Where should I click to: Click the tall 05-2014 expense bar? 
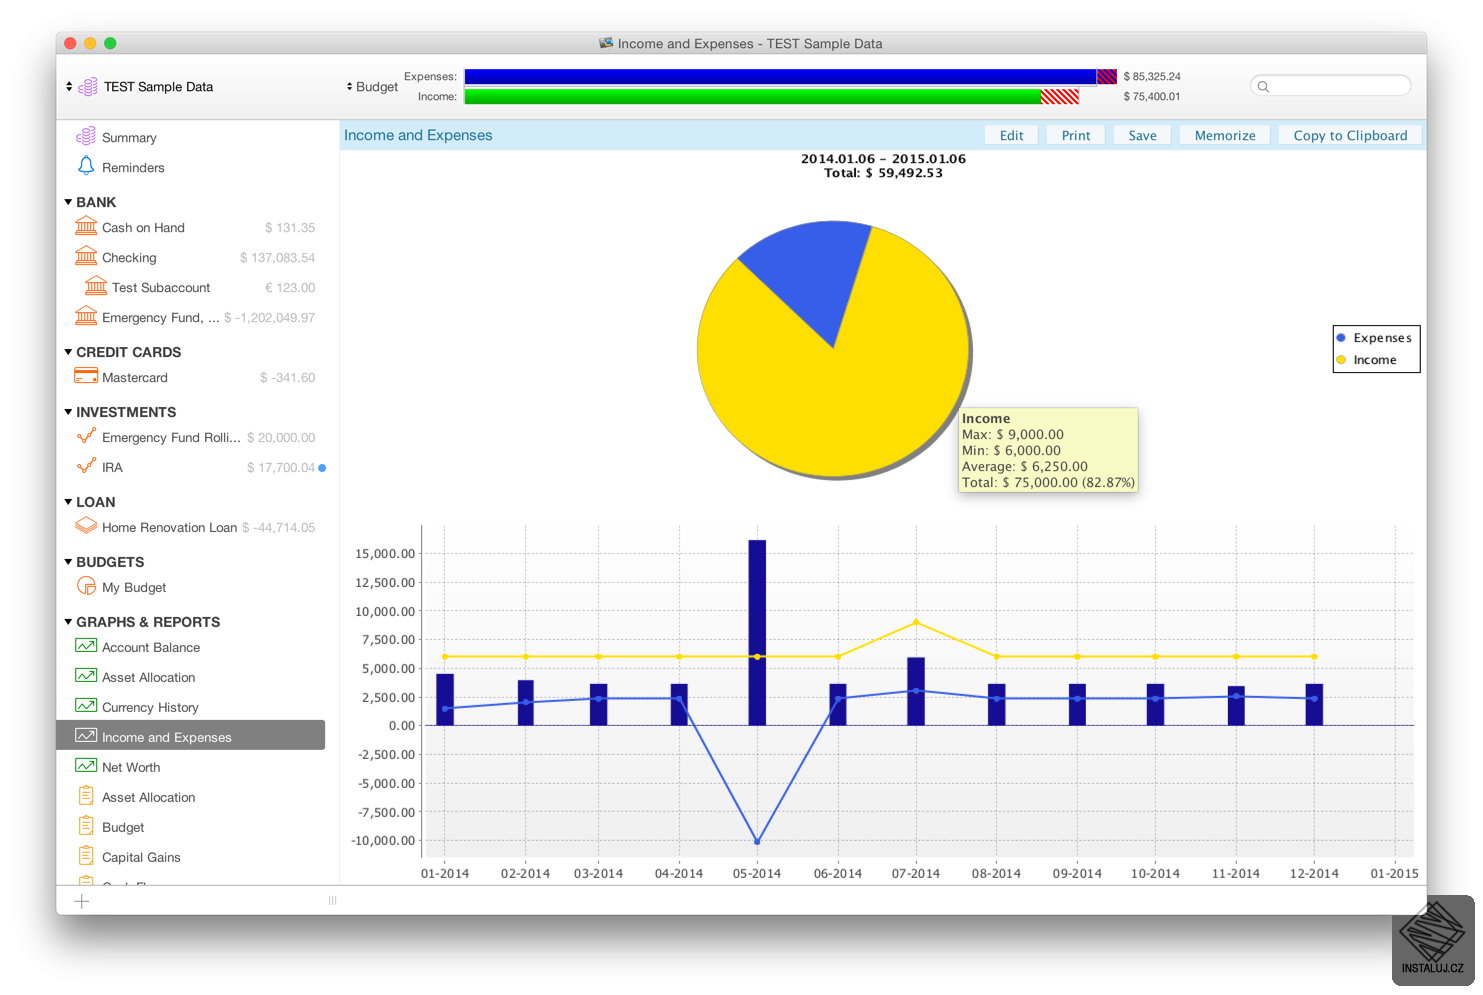pyautogui.click(x=757, y=632)
